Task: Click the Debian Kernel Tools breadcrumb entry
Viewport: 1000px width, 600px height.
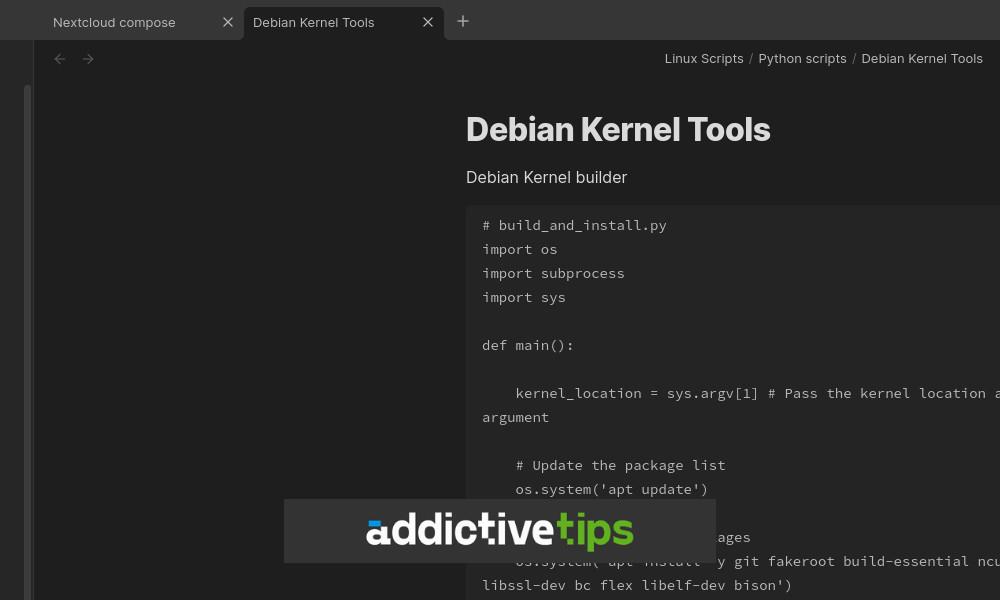Action: 922,58
